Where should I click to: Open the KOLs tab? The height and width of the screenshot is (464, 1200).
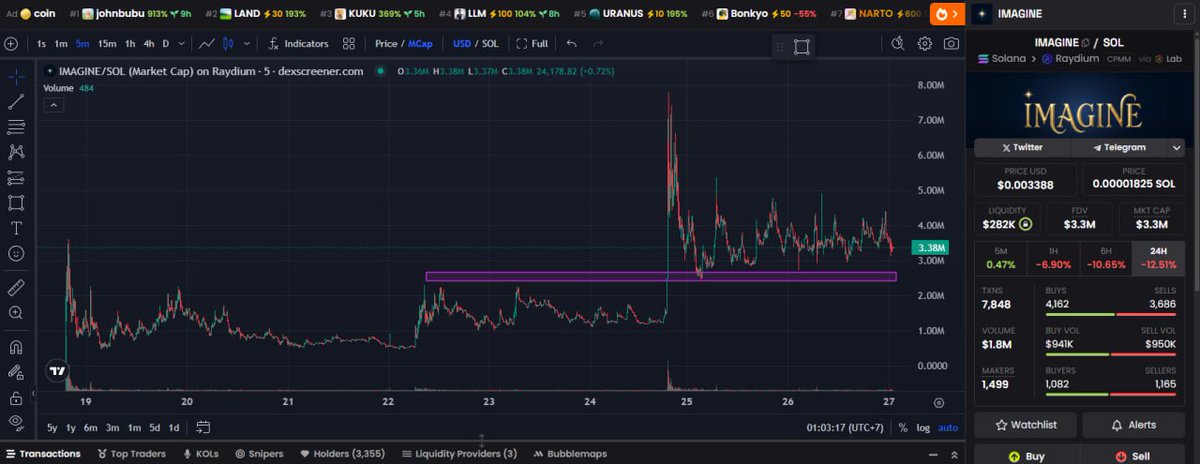click(x=199, y=453)
